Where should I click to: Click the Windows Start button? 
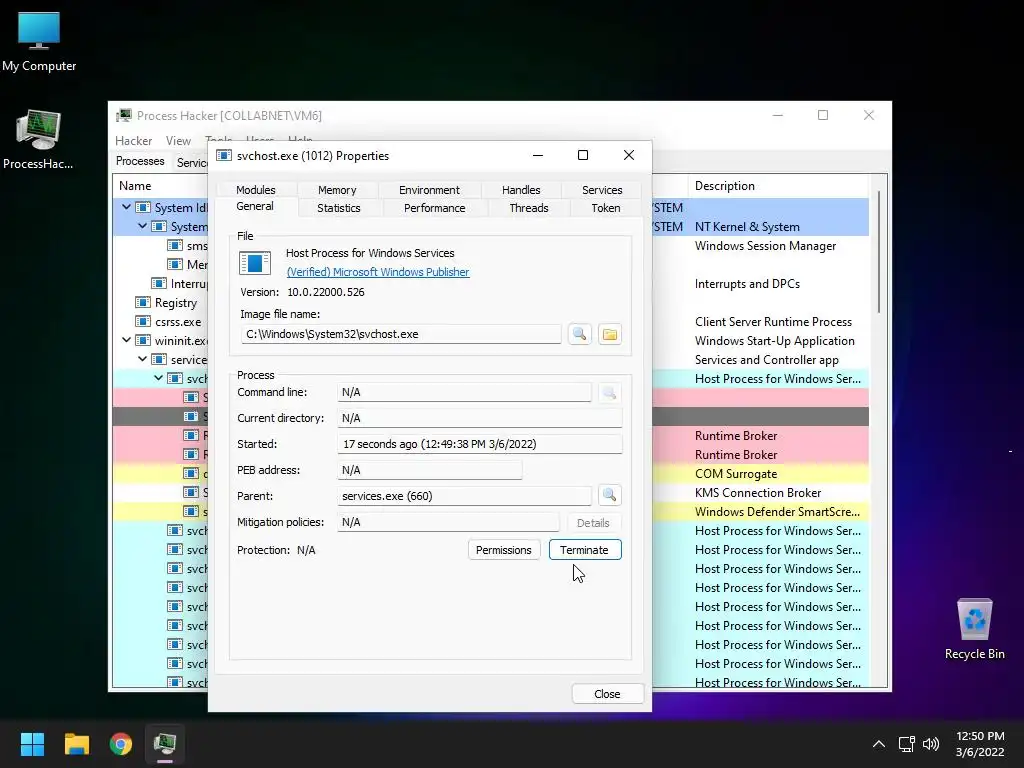pyautogui.click(x=32, y=744)
